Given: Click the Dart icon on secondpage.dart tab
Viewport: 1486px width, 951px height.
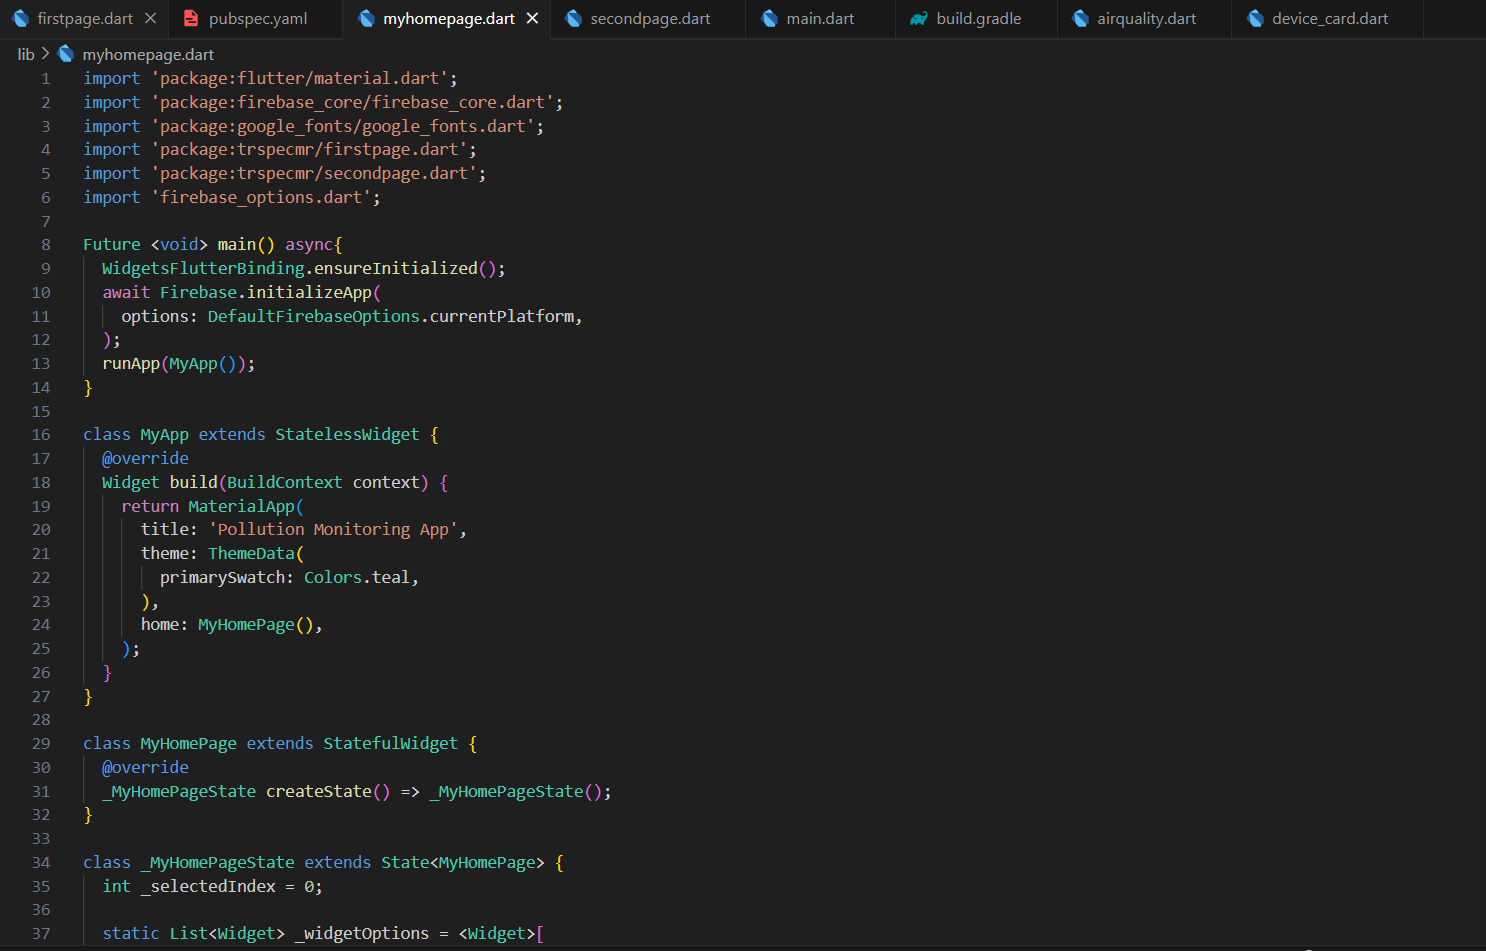Looking at the screenshot, I should pos(573,19).
